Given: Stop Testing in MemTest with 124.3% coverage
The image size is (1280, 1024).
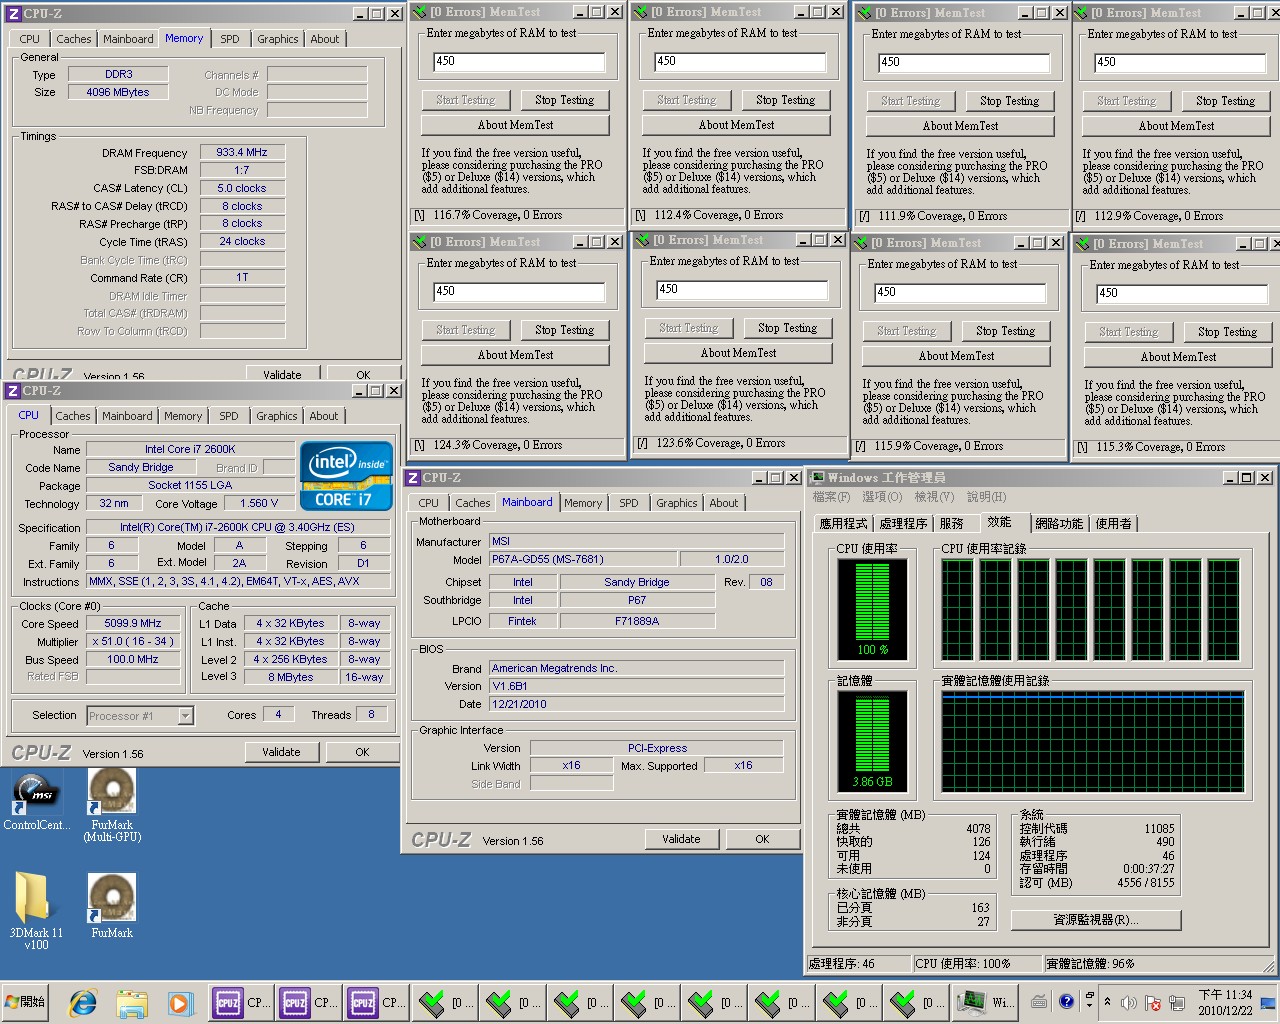Looking at the screenshot, I should click(x=564, y=330).
